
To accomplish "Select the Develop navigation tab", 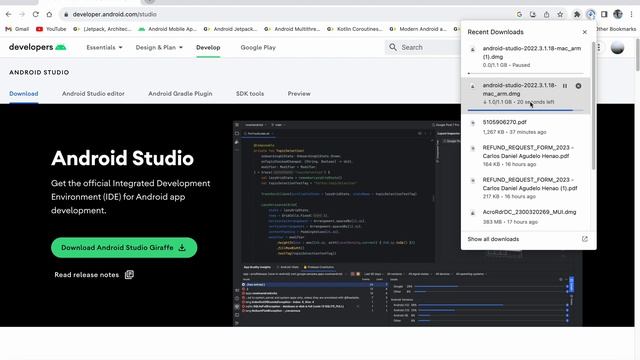I will coord(208,47).
